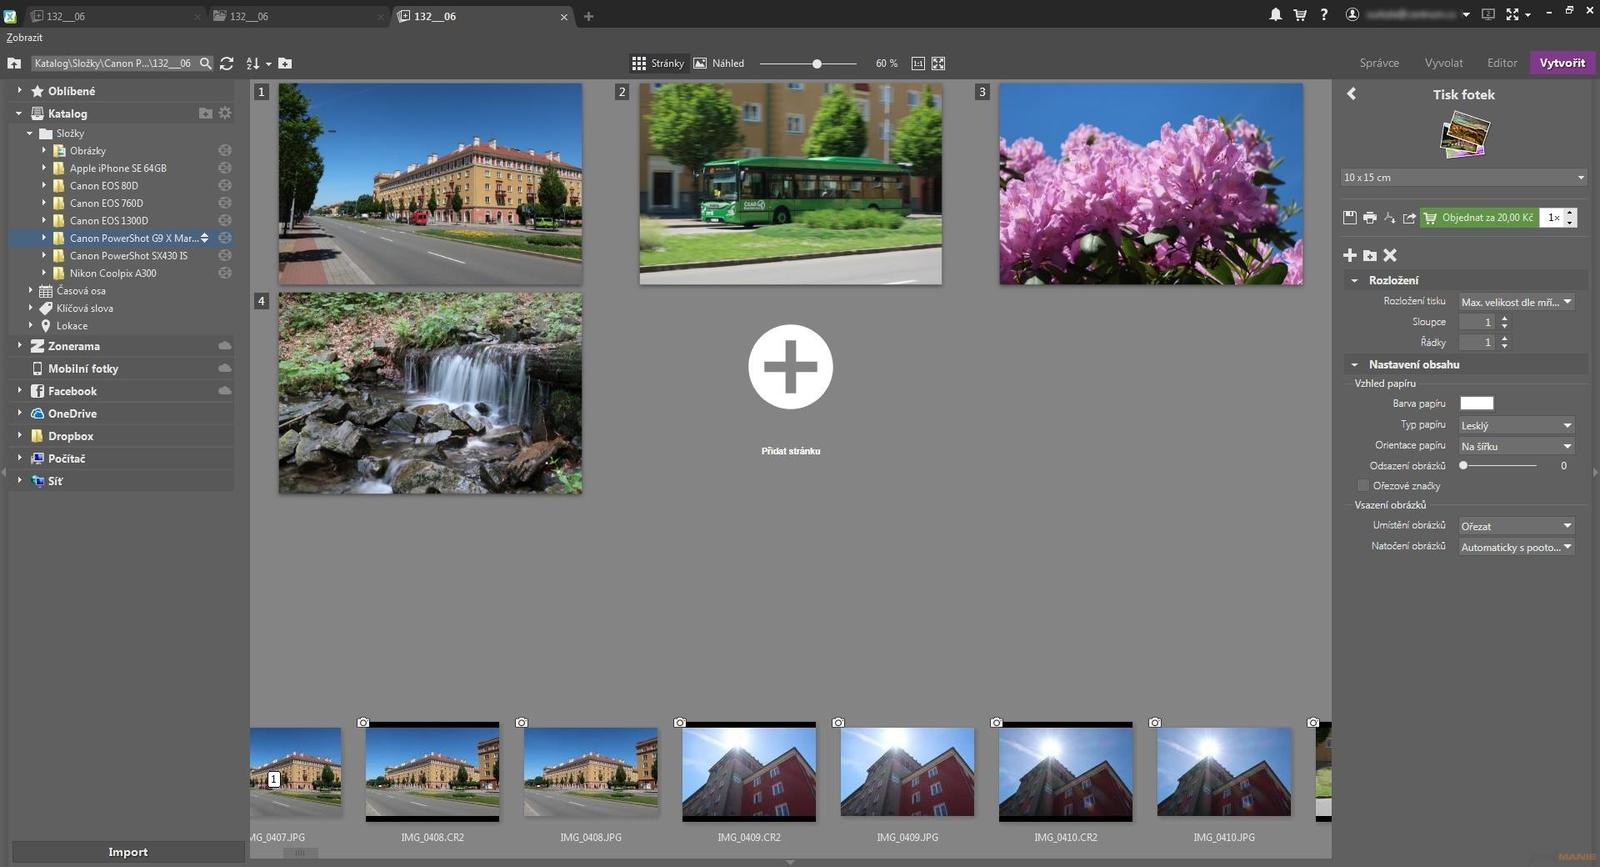Click the back arrow in the Tisk fotek panel
Screen dimensions: 1600x867
coord(1351,94)
